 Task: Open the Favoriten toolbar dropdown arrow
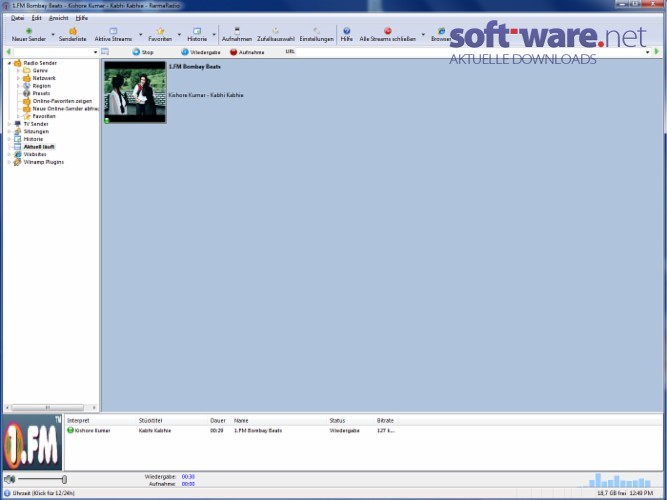[179, 34]
